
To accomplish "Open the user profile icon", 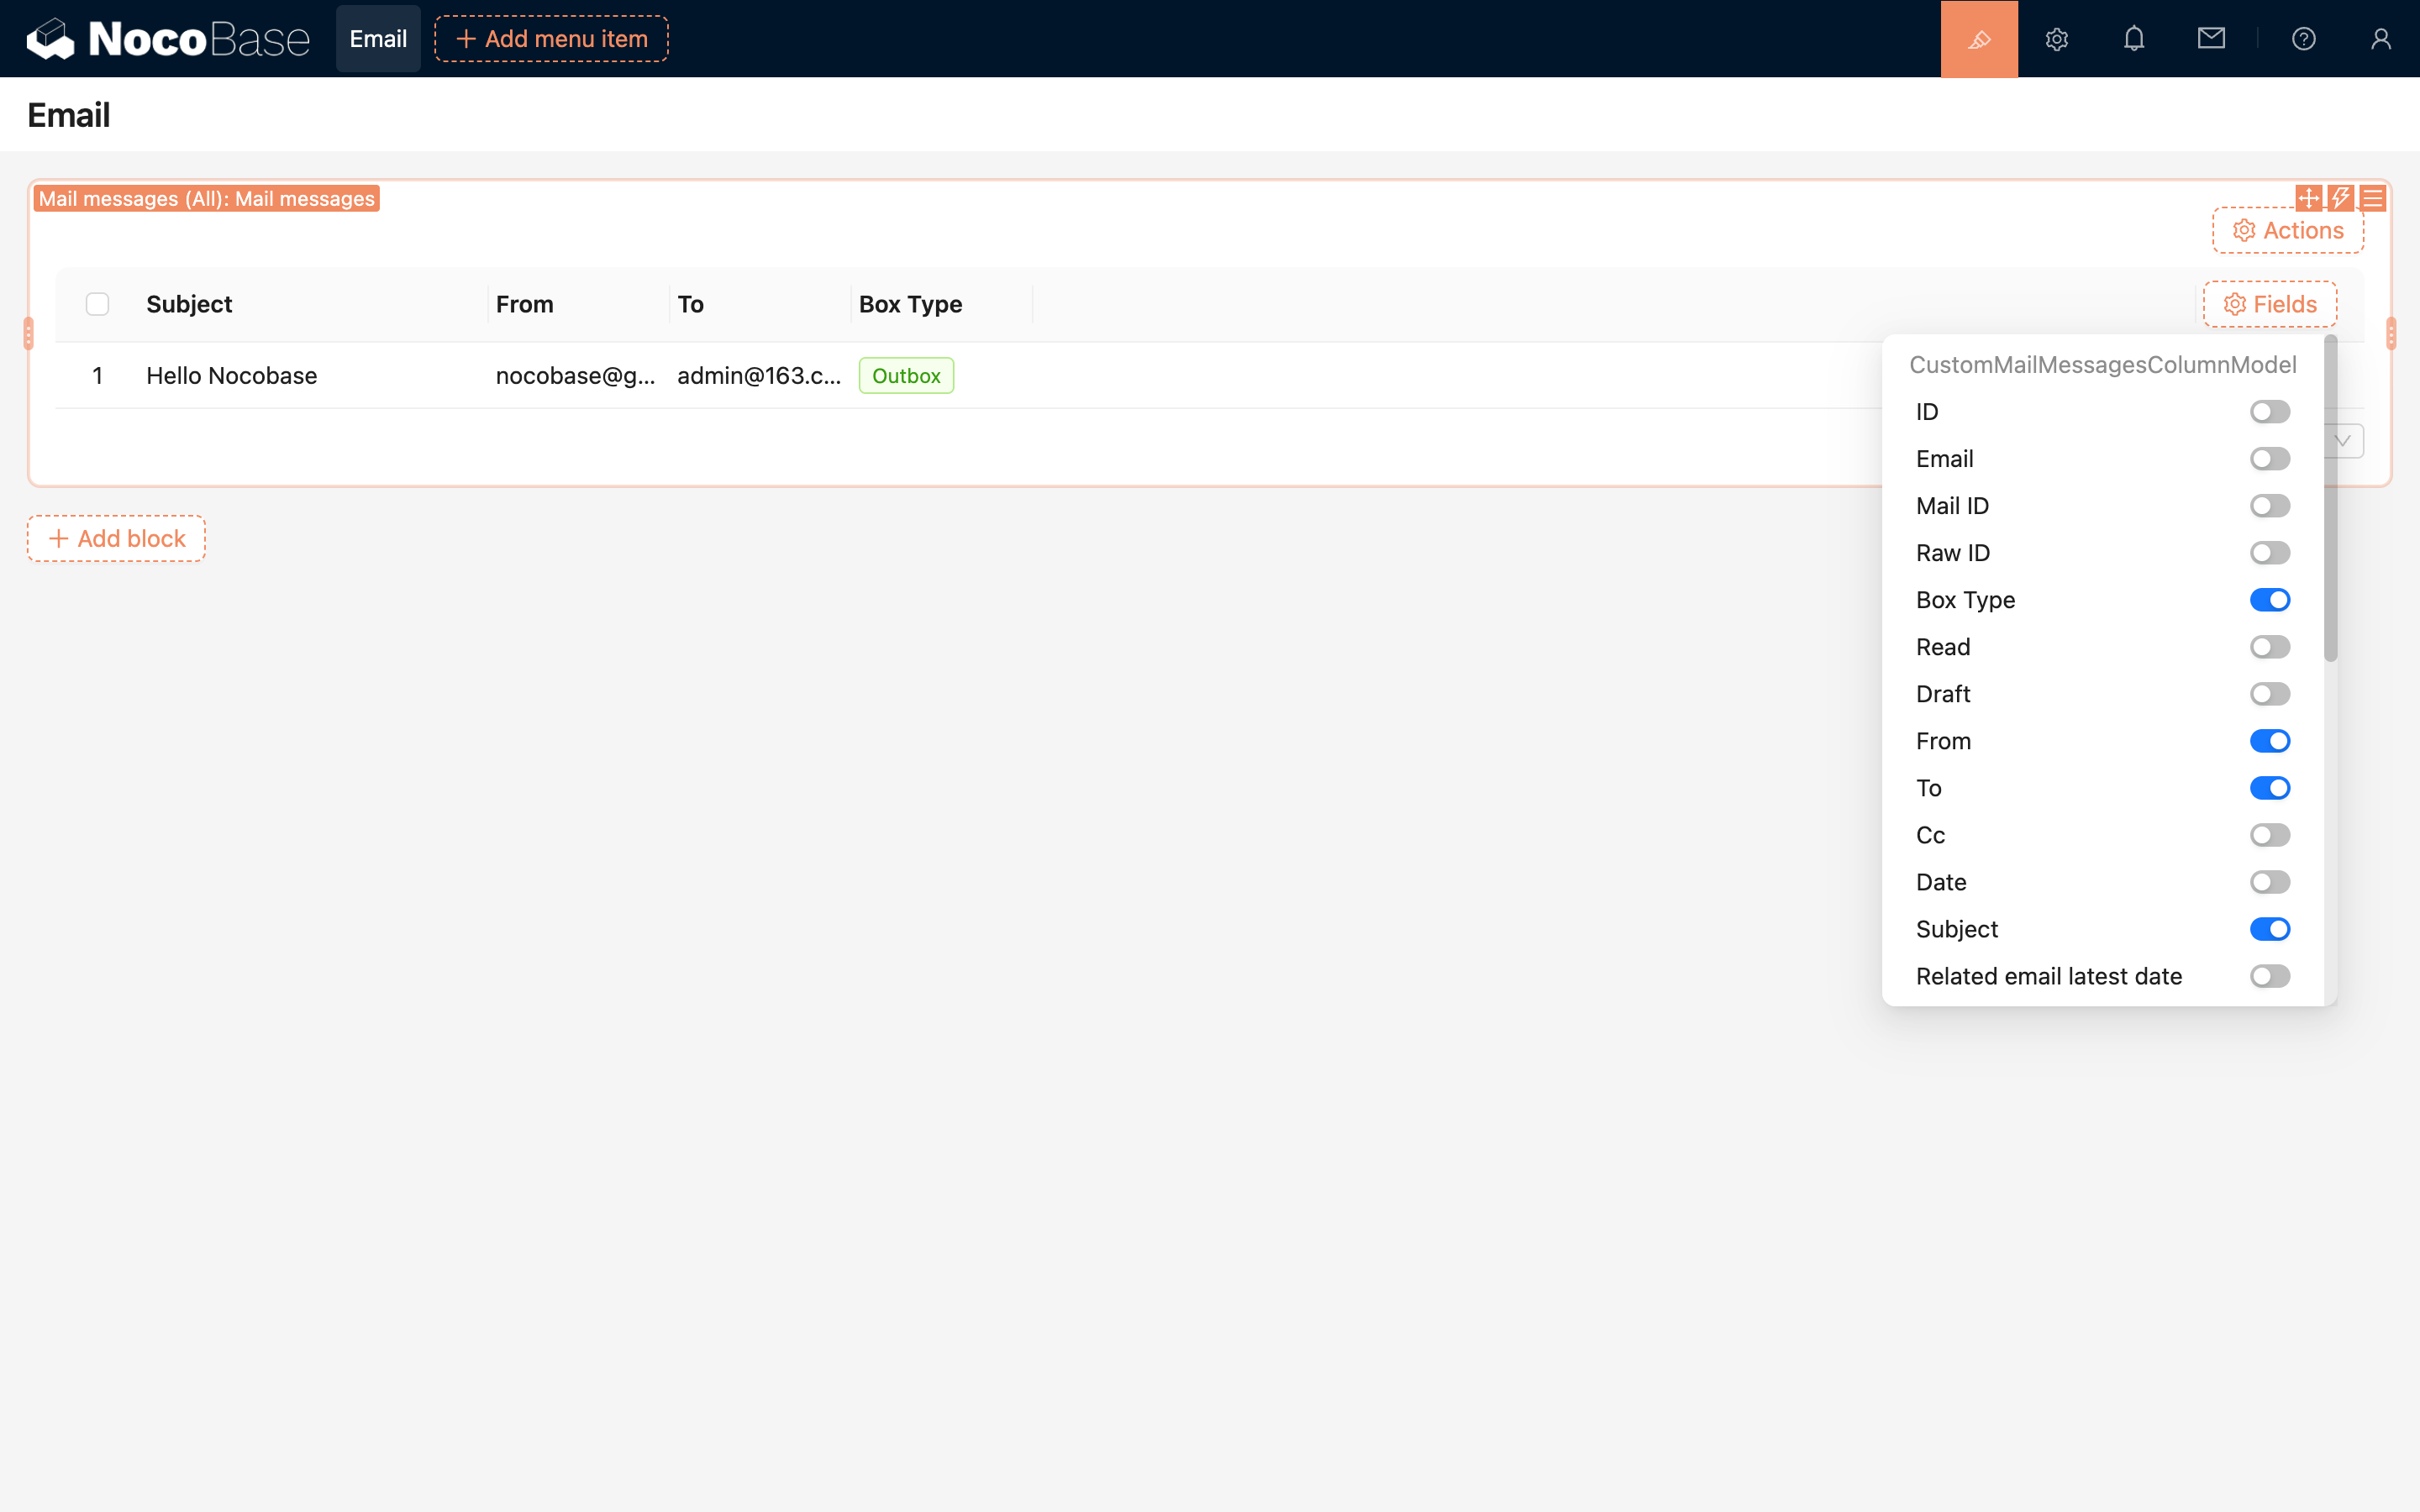I will point(2380,39).
